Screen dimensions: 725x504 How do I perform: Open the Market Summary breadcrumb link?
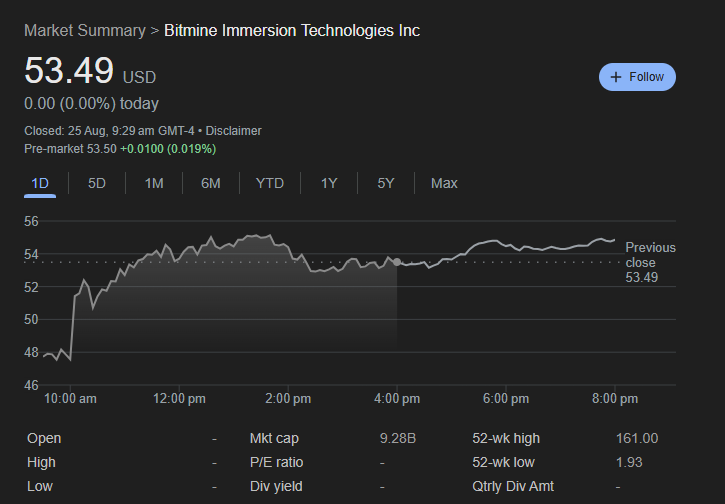point(84,31)
